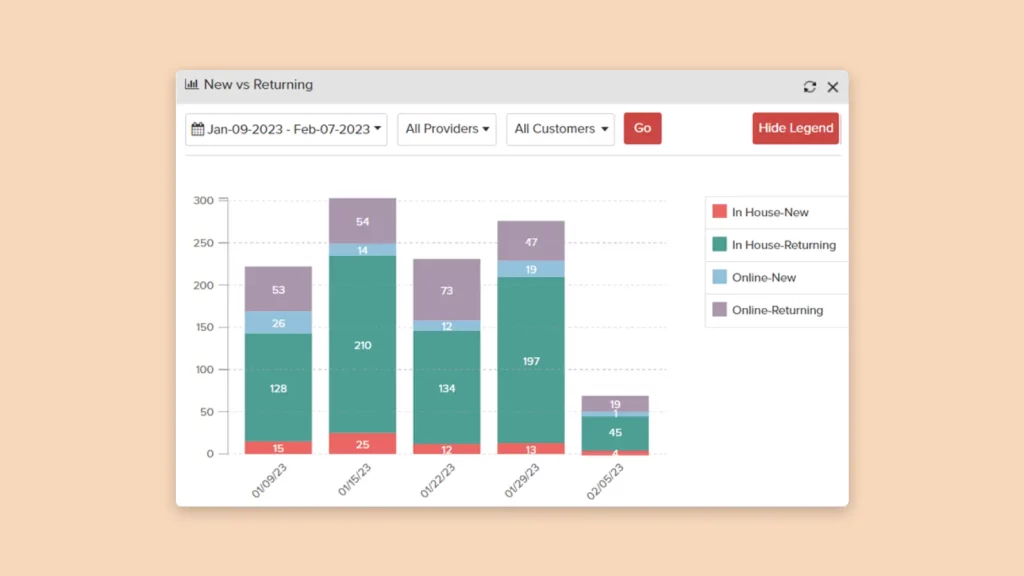Select the 47 segment in 01/29/23 bar
1024x576 pixels.
coord(531,242)
